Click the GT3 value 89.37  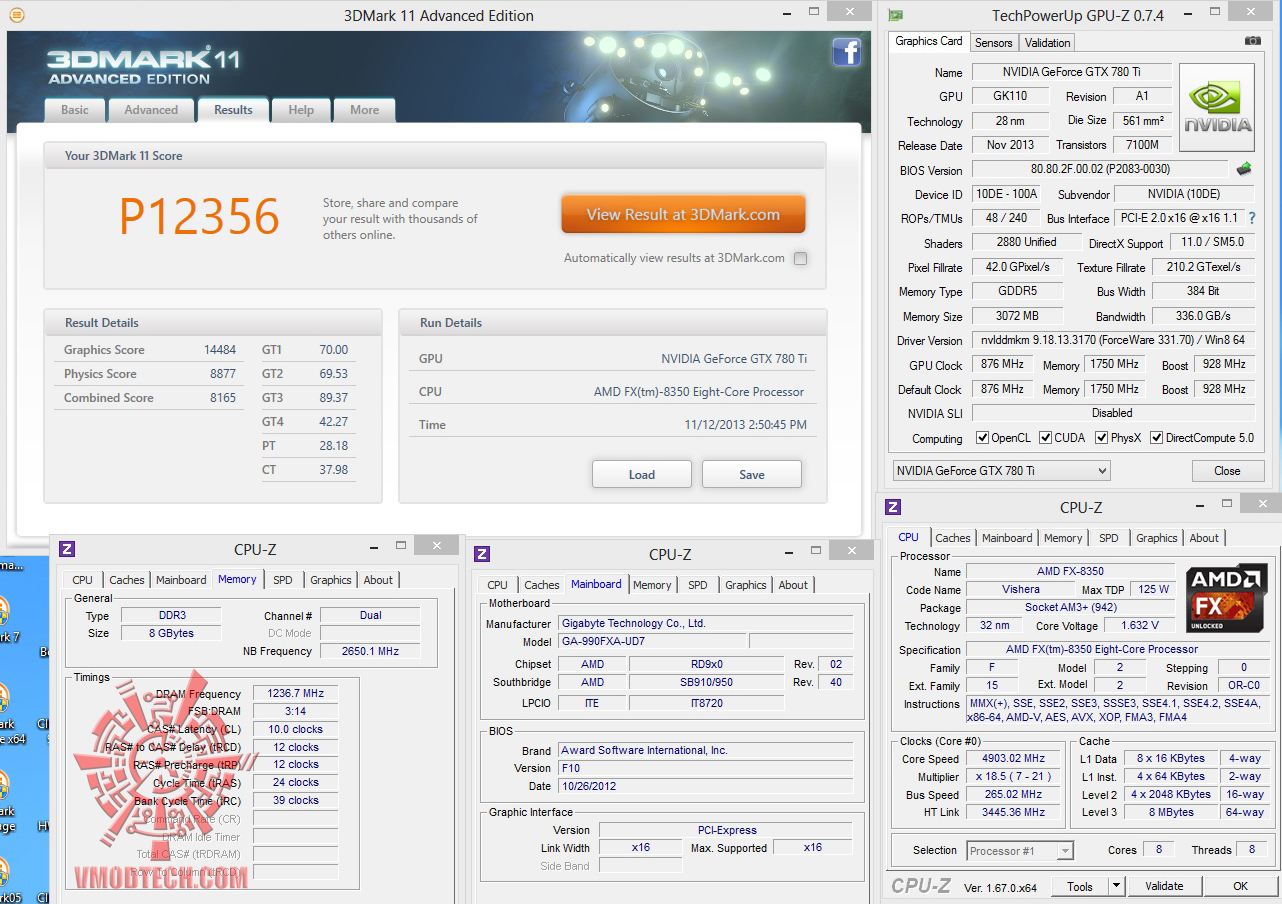pyautogui.click(x=334, y=398)
